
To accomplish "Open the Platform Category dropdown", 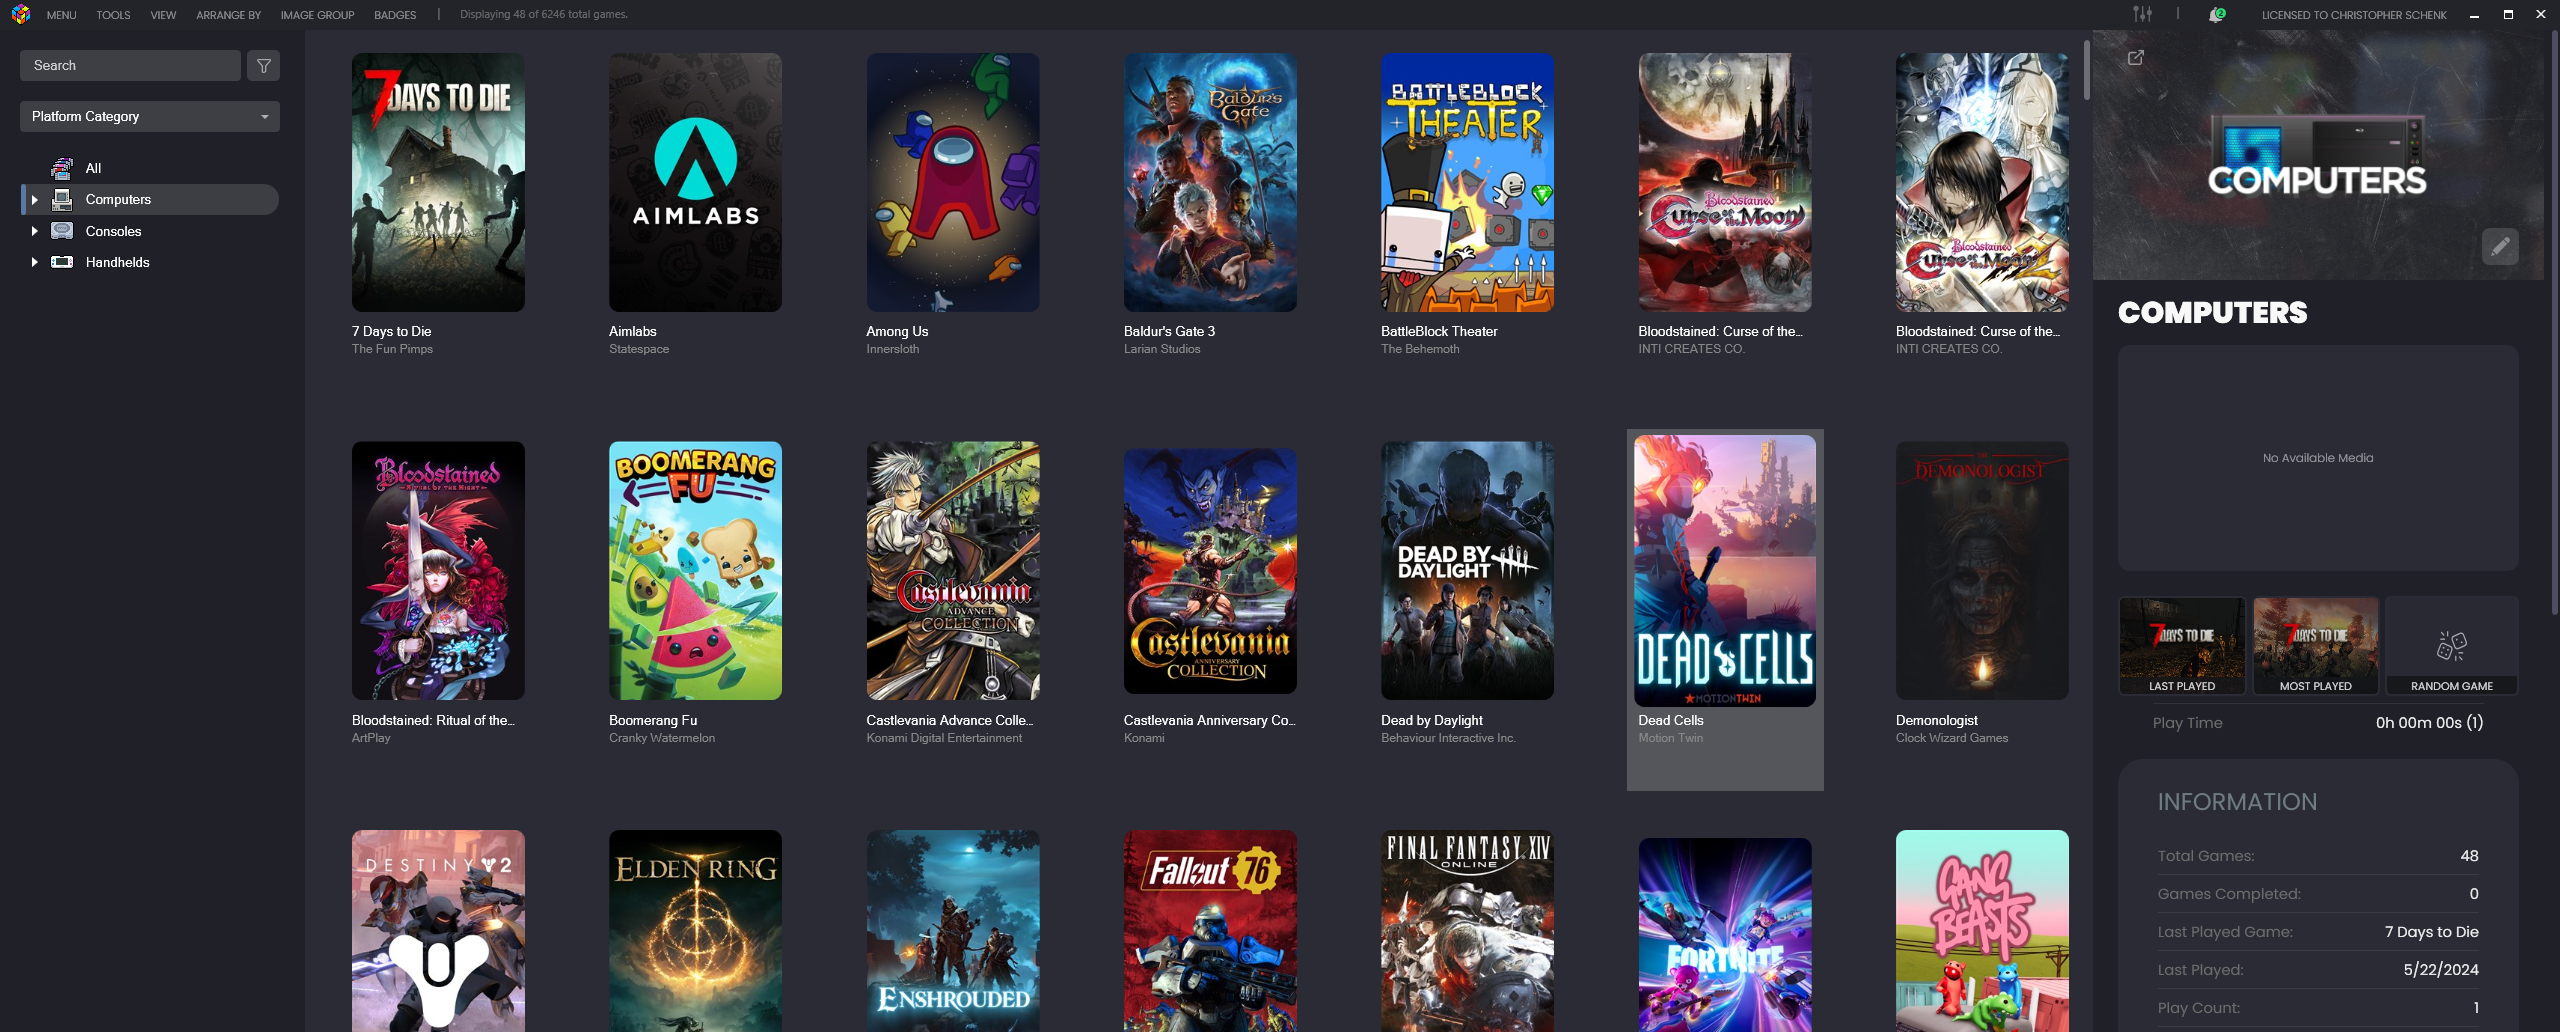I will tap(150, 116).
